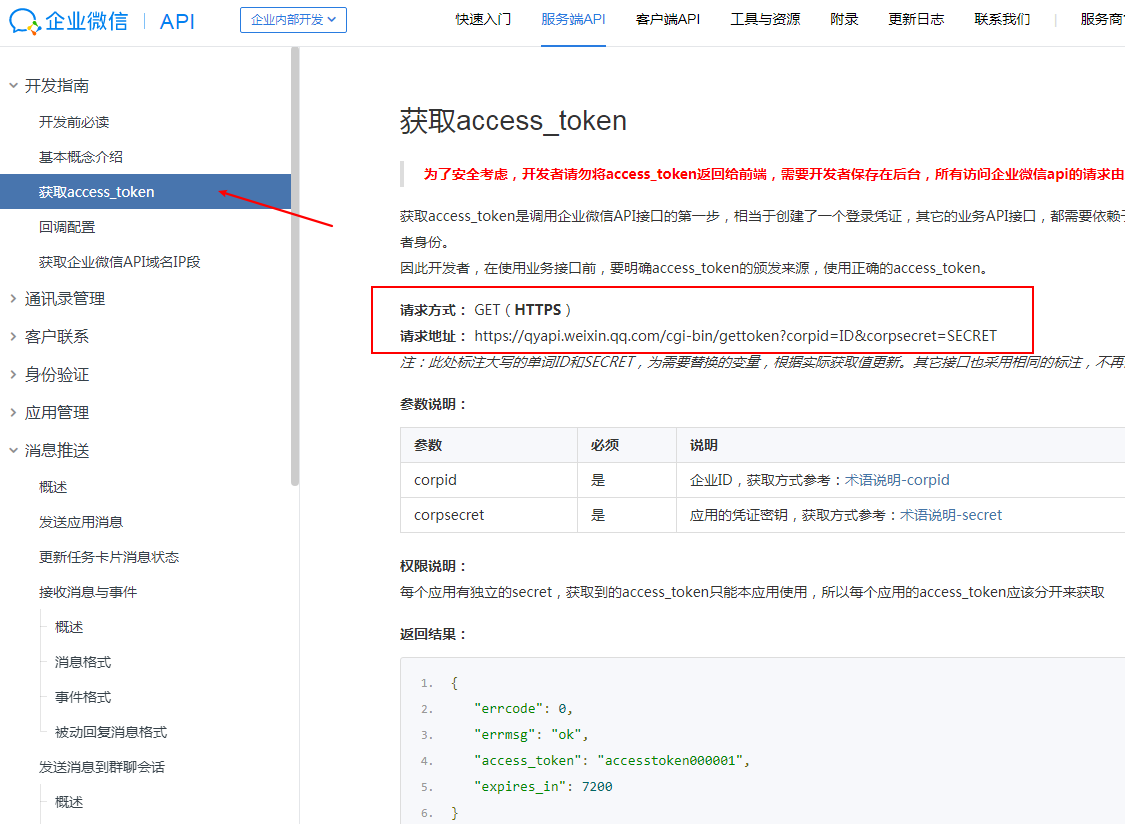Select 发送应用消息 in sidebar
Image resolution: width=1125 pixels, height=824 pixels.
[x=81, y=522]
